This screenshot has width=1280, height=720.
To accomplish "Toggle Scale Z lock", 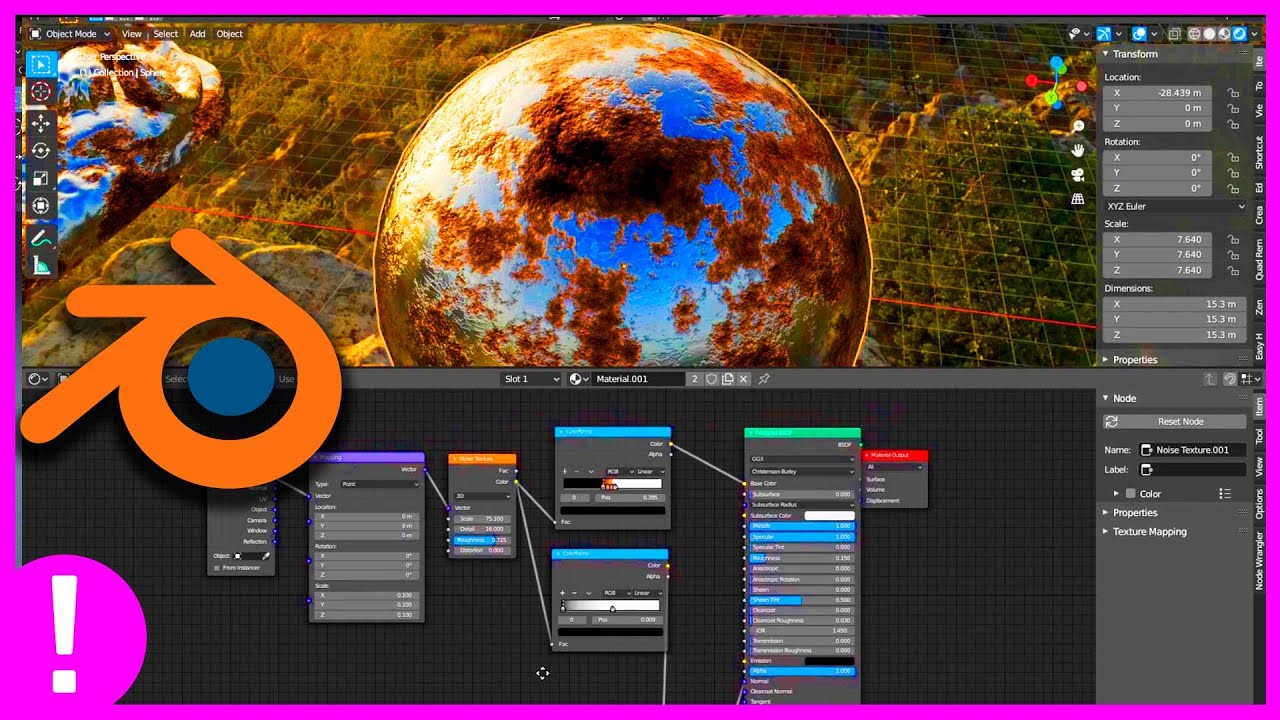I will [1232, 271].
